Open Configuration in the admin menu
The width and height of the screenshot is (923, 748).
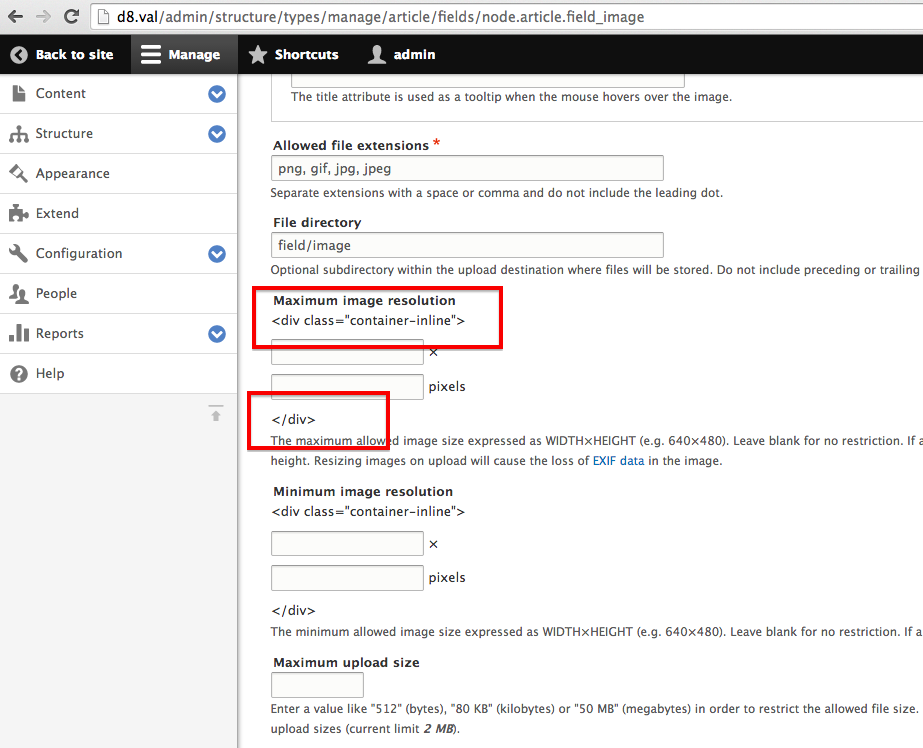coord(79,253)
